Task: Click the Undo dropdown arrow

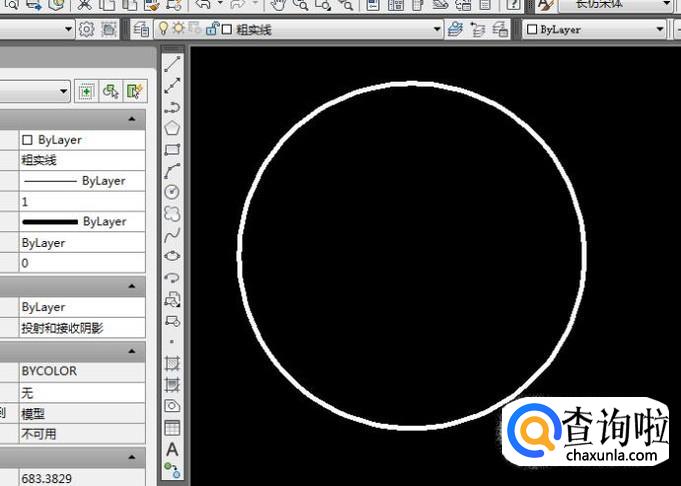Action: pyautogui.click(x=220, y=4)
